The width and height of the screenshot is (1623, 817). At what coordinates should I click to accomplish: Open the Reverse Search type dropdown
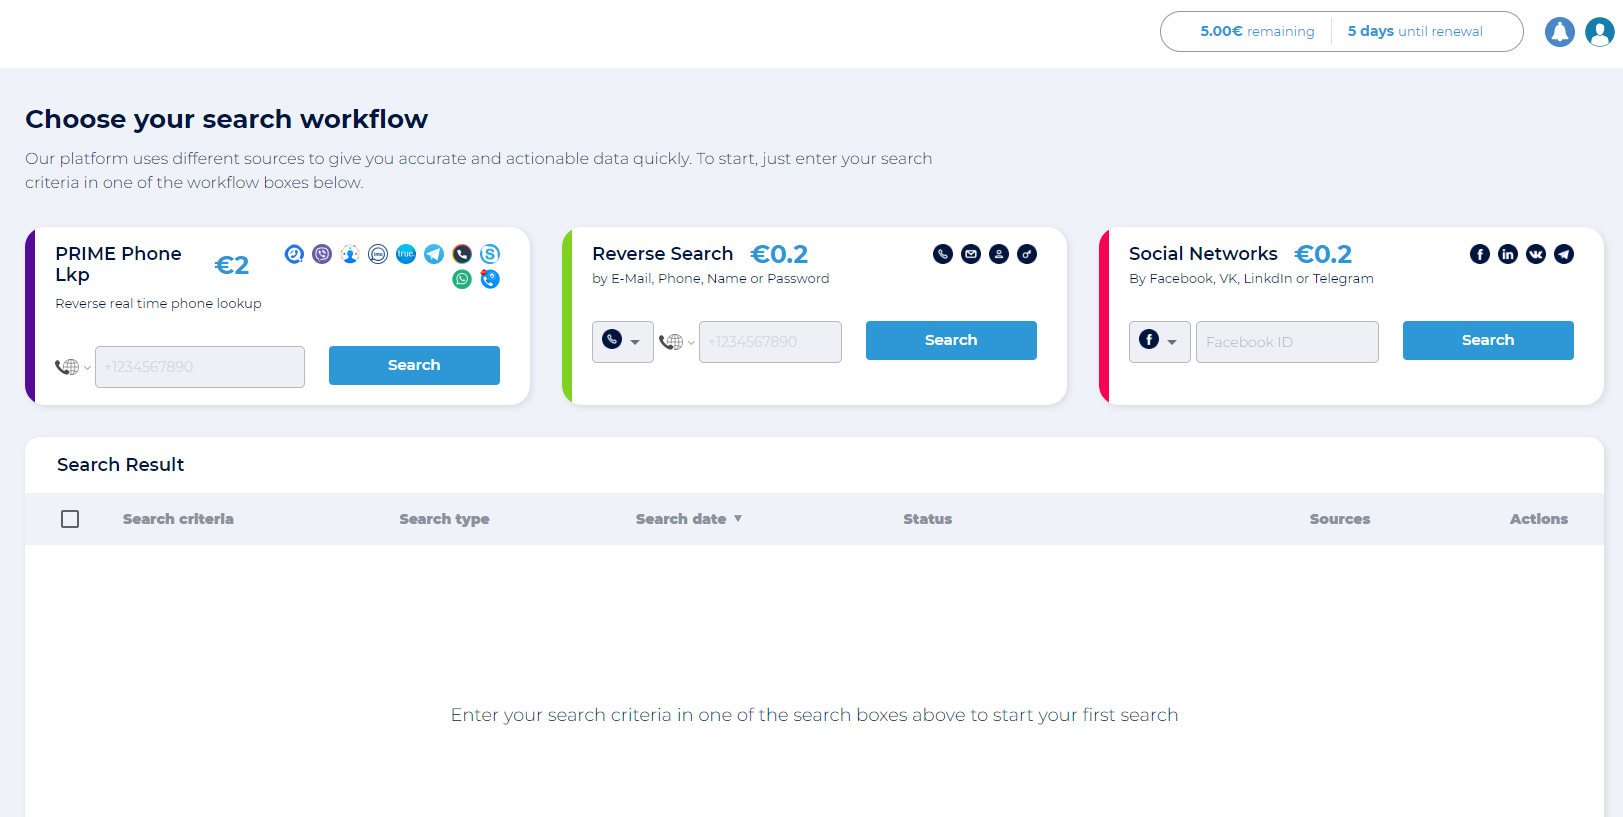[622, 341]
